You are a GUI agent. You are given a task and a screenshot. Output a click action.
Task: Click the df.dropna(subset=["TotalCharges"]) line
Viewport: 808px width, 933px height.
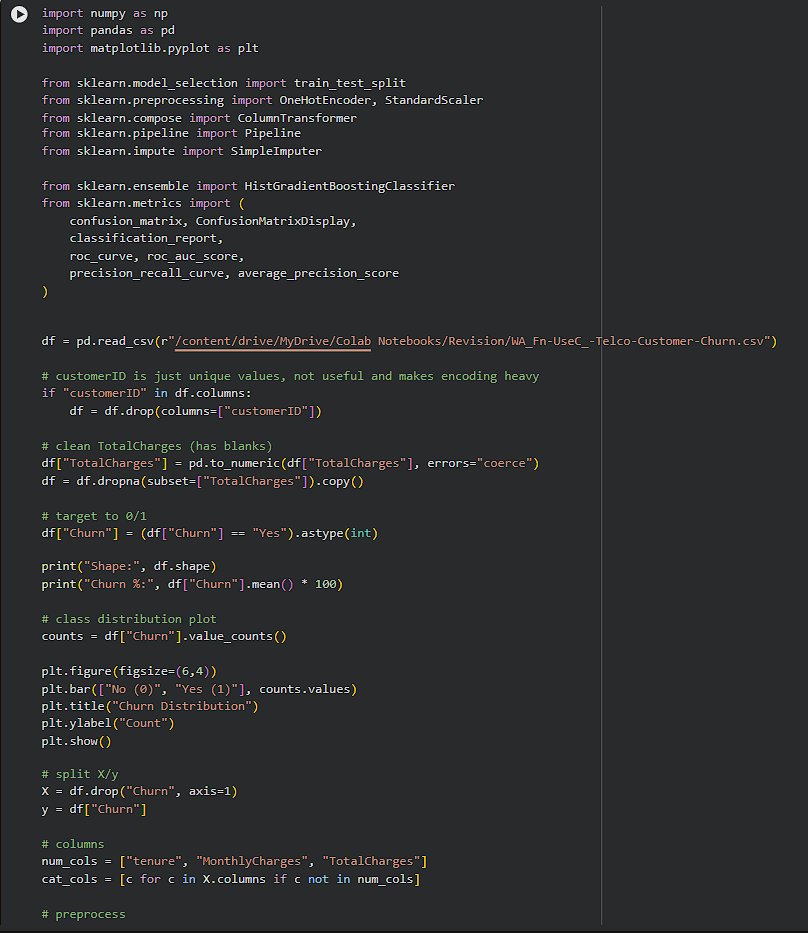(x=202, y=481)
